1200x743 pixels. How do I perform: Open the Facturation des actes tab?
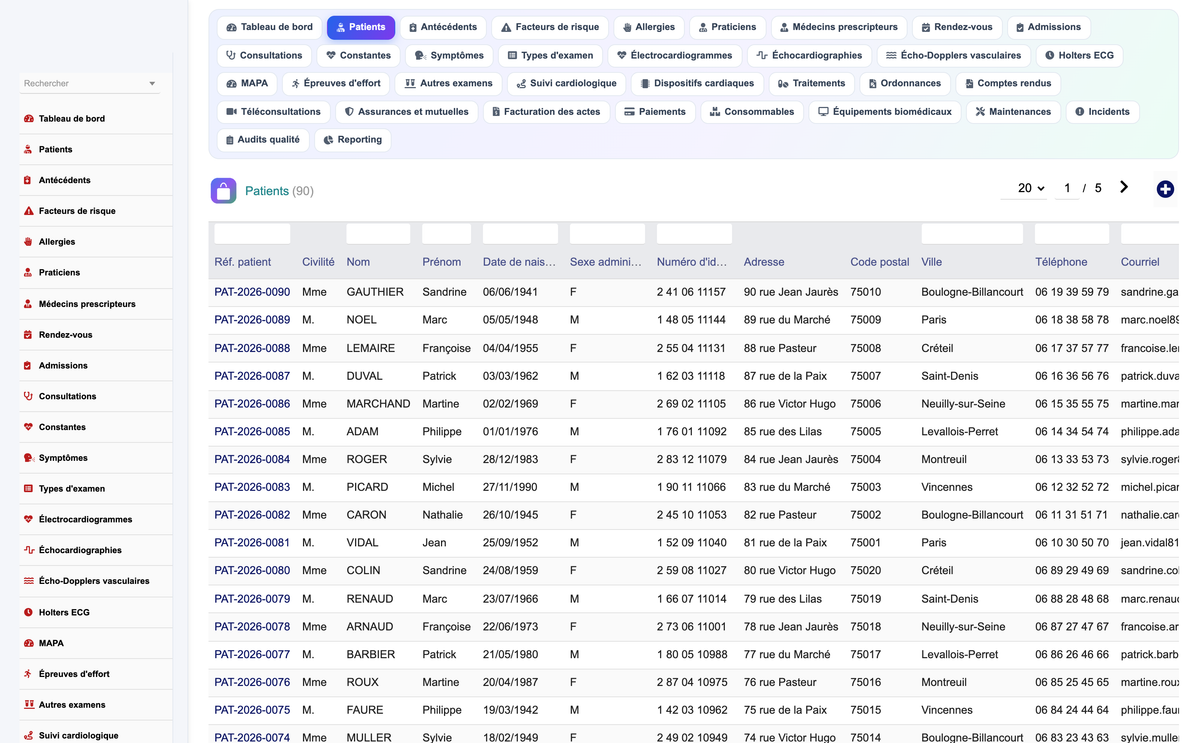click(x=546, y=112)
